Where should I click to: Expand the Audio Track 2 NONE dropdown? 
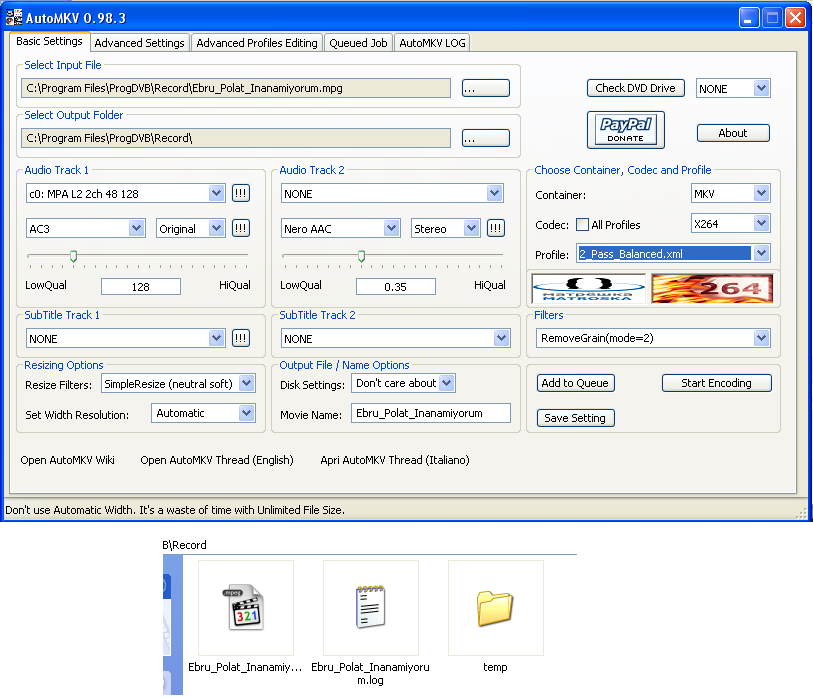pos(392,193)
